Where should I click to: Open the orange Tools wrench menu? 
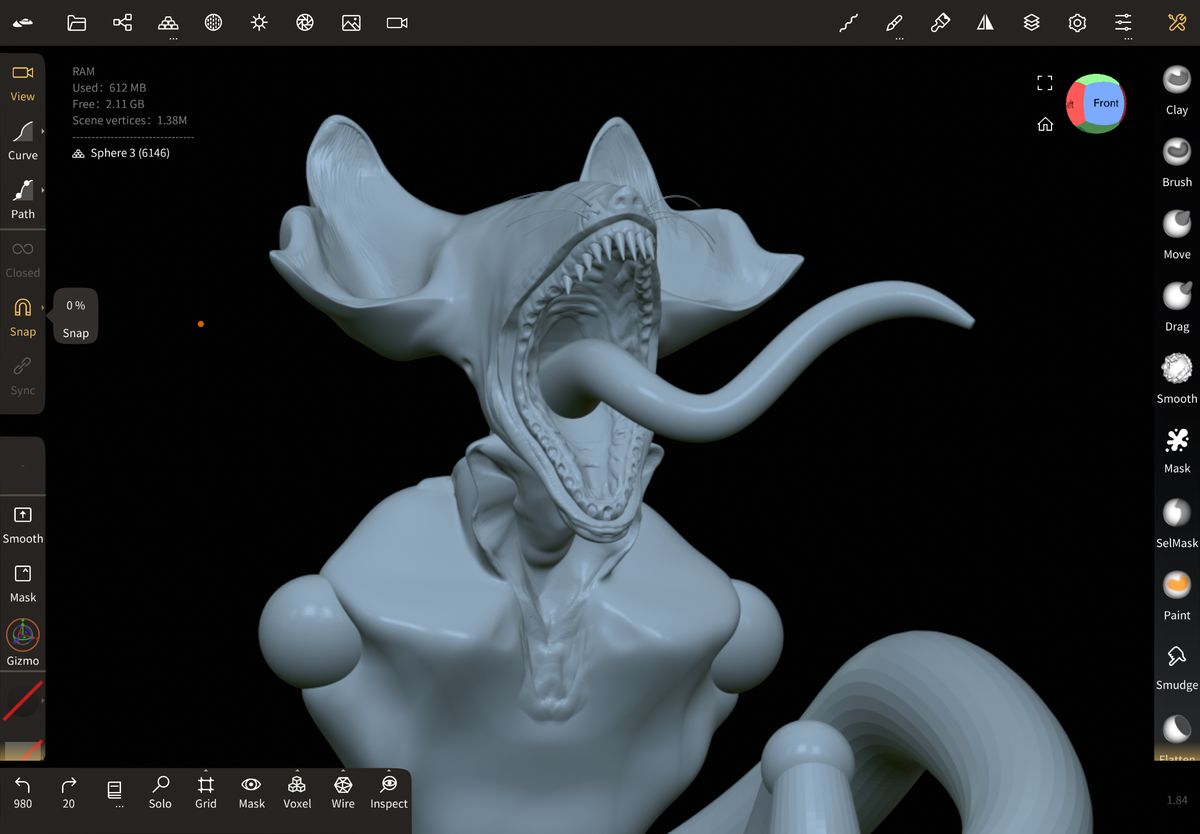click(x=1177, y=22)
